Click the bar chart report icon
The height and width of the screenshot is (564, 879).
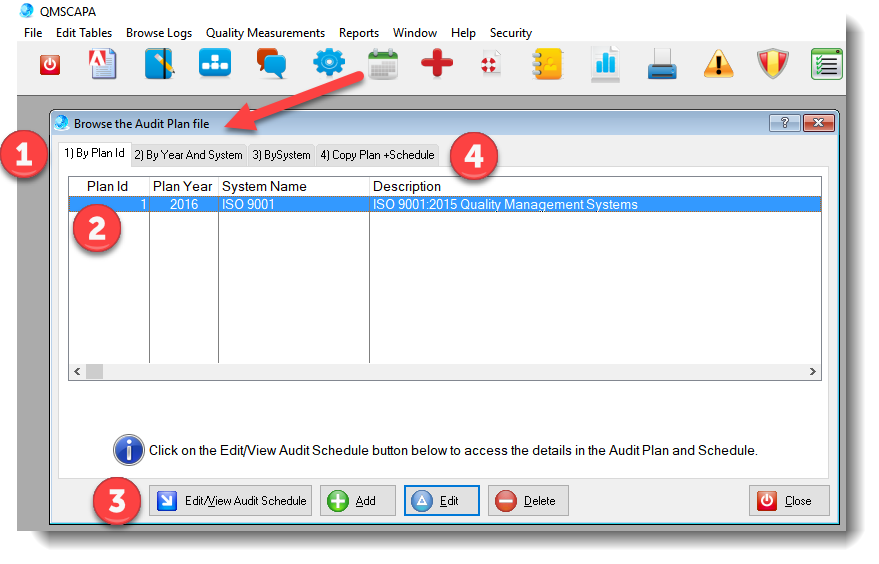coord(605,65)
